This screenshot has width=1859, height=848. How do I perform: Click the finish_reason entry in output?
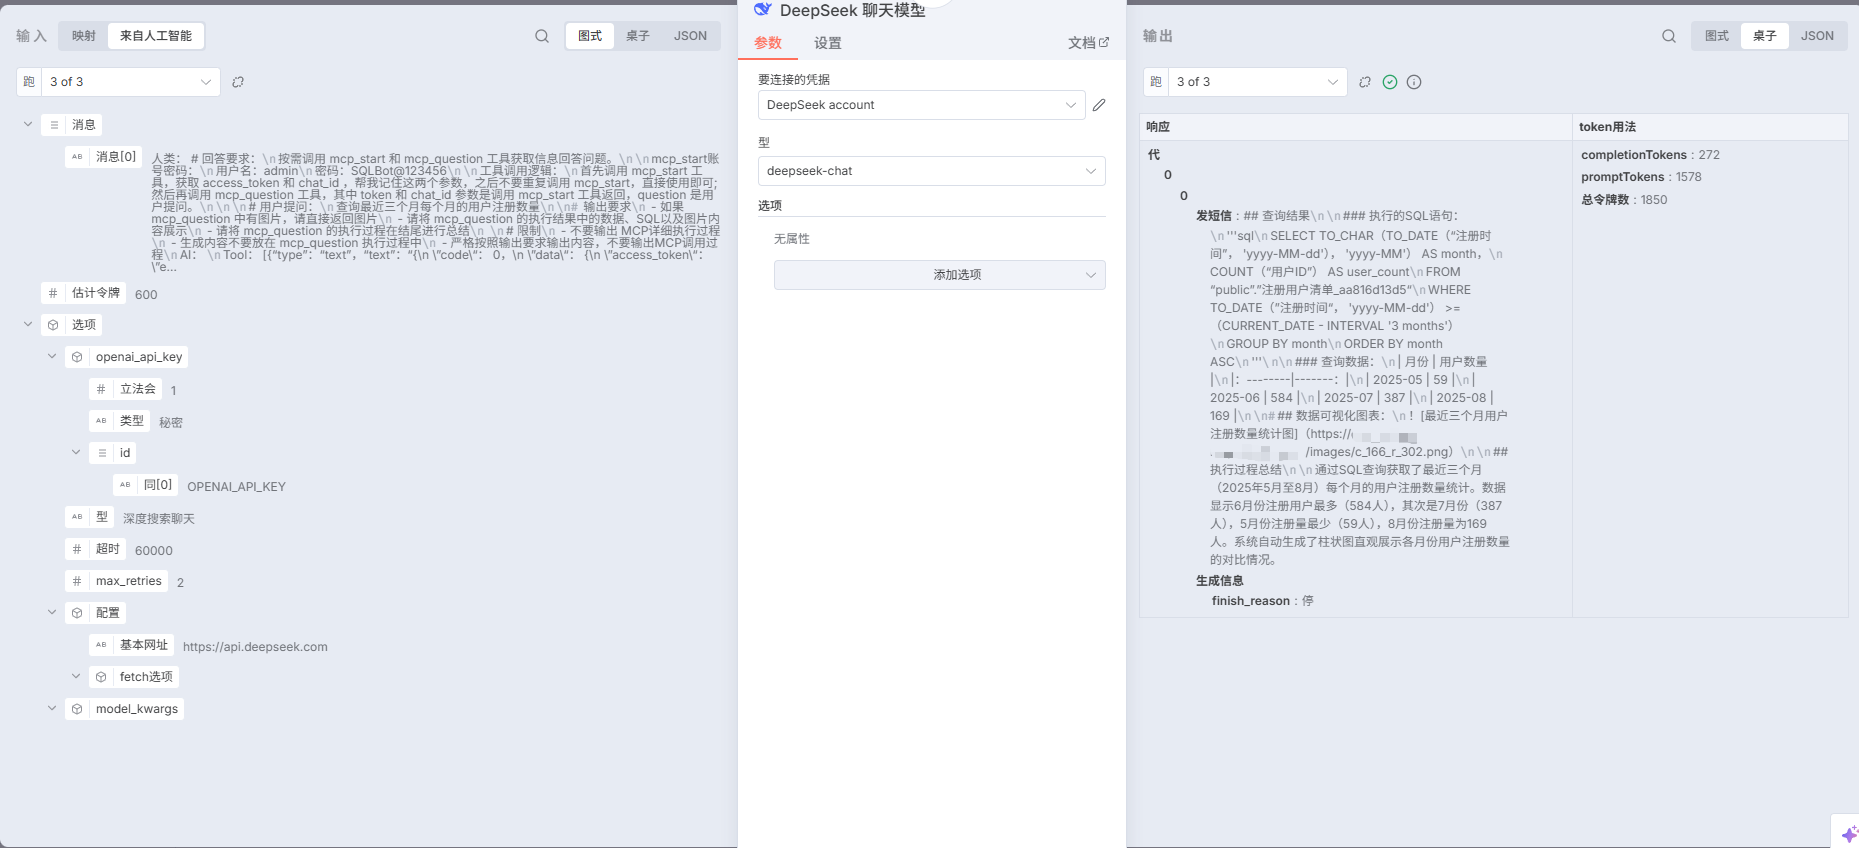click(1263, 601)
